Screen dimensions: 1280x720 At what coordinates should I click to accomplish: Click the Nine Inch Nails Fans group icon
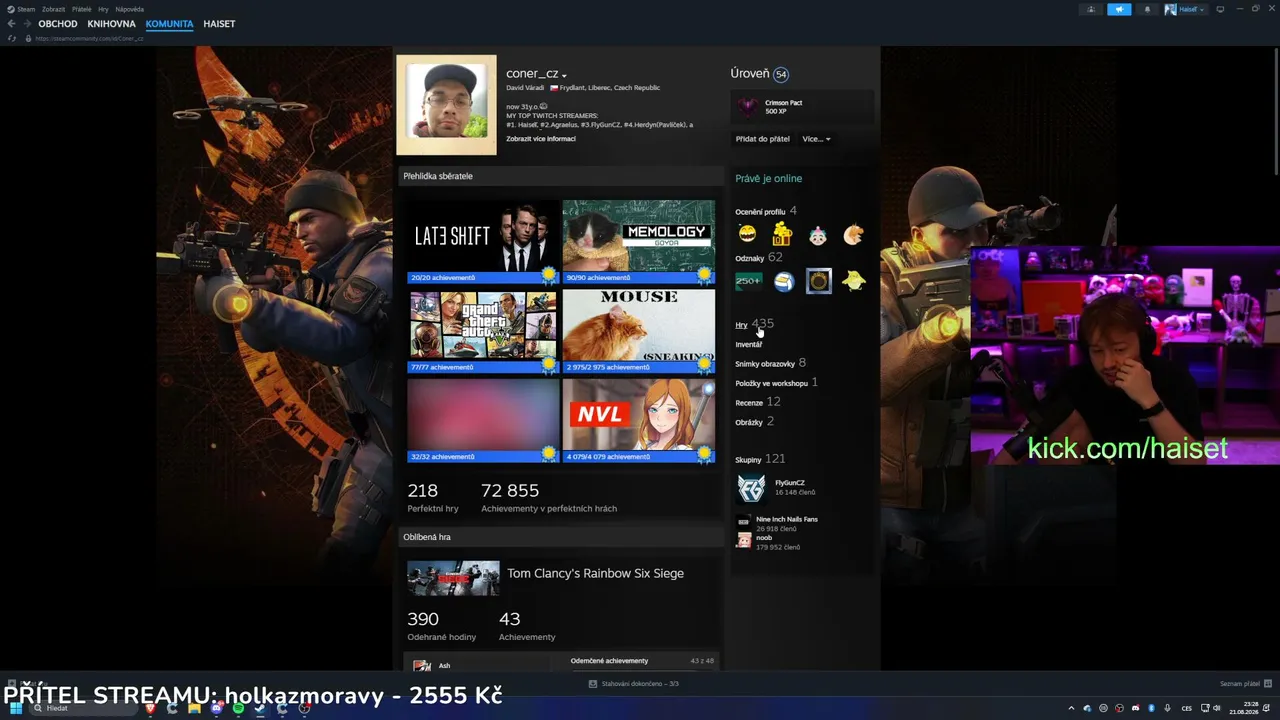tap(743, 522)
